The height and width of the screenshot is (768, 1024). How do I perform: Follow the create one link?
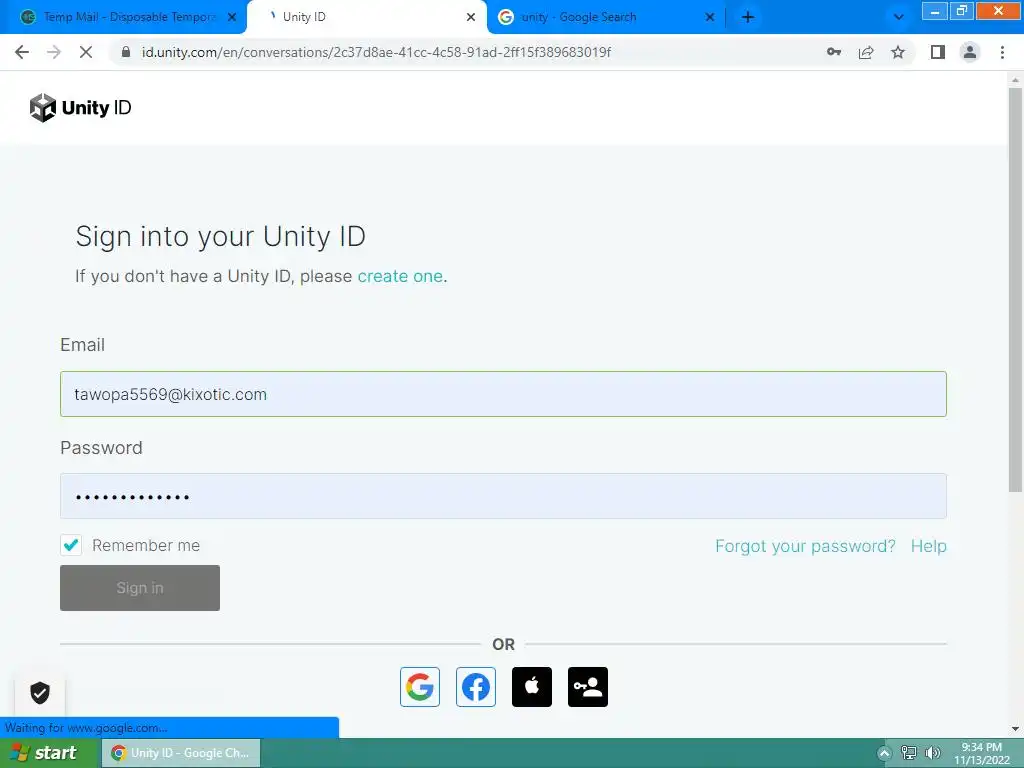(x=400, y=276)
